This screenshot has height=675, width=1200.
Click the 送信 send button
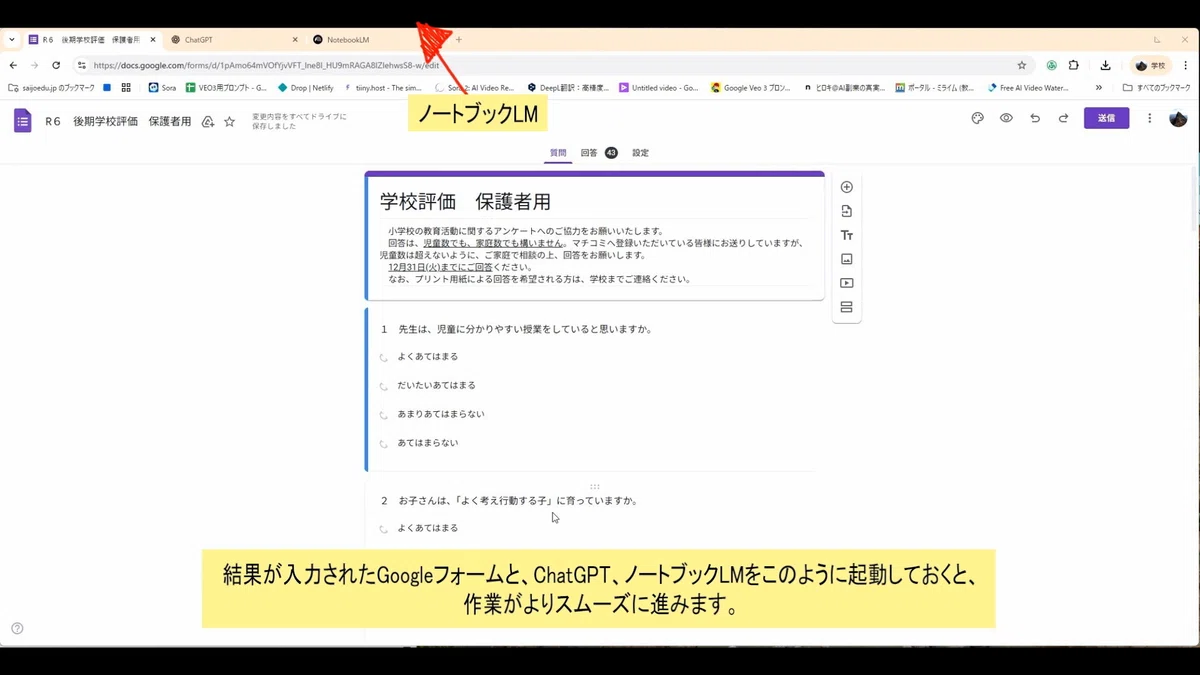(1106, 118)
